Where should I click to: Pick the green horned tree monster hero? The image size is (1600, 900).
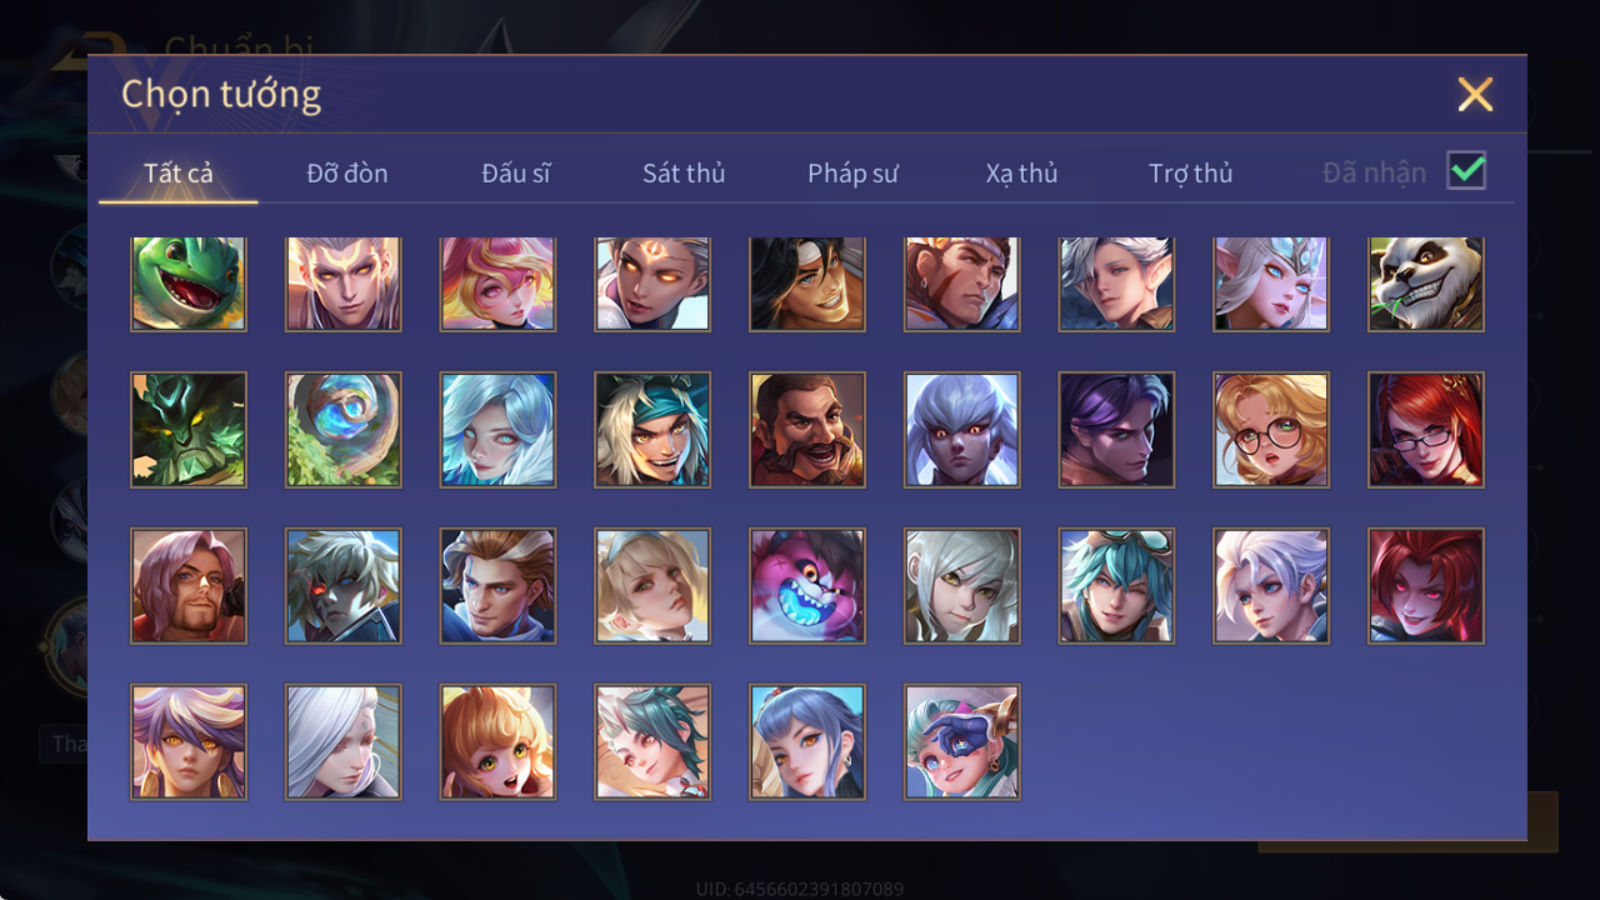(188, 430)
